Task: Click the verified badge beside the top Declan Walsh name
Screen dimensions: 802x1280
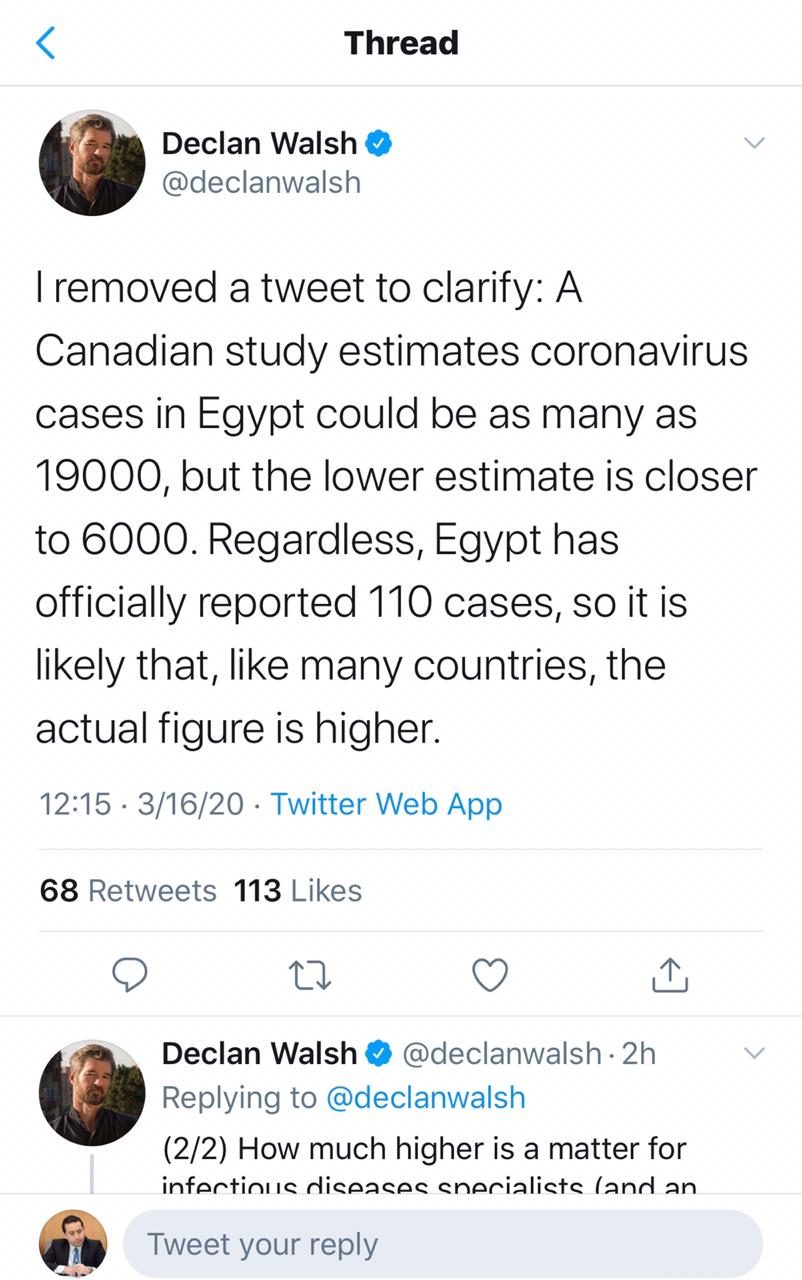Action: [x=377, y=144]
